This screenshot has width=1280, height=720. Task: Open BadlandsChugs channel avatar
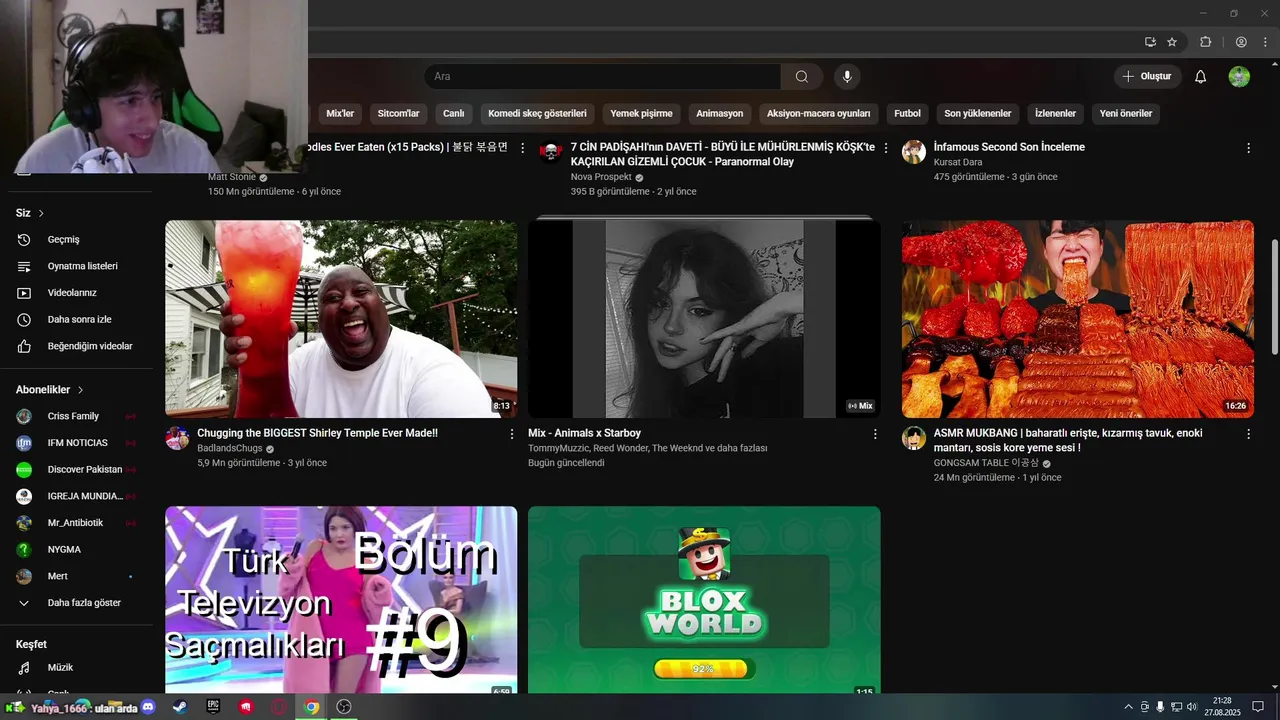tap(177, 438)
